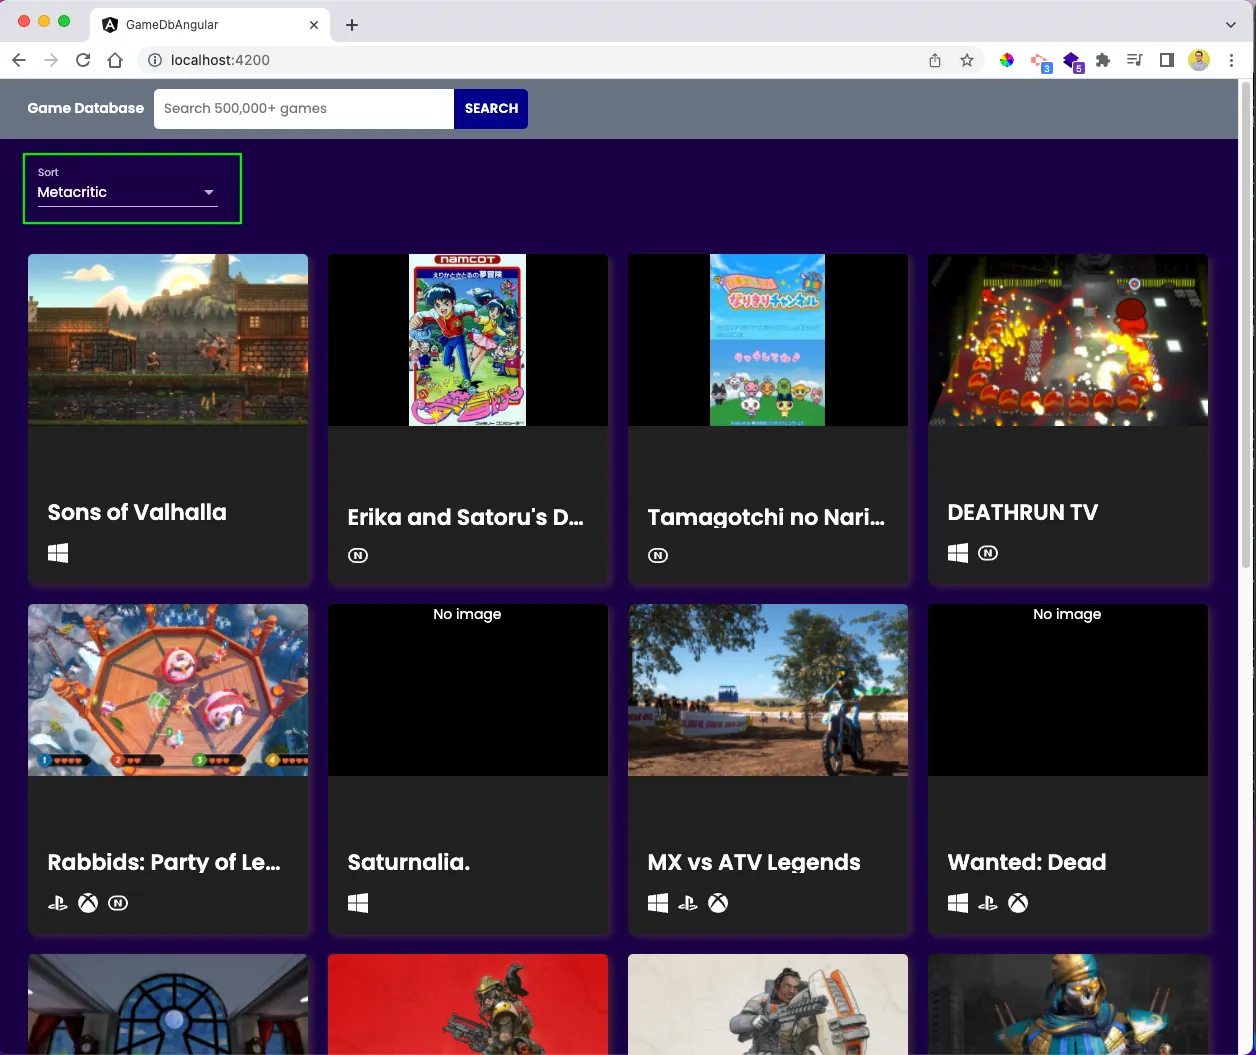Bookmark this page with the star icon
This screenshot has height=1055, width=1256.
click(967, 60)
